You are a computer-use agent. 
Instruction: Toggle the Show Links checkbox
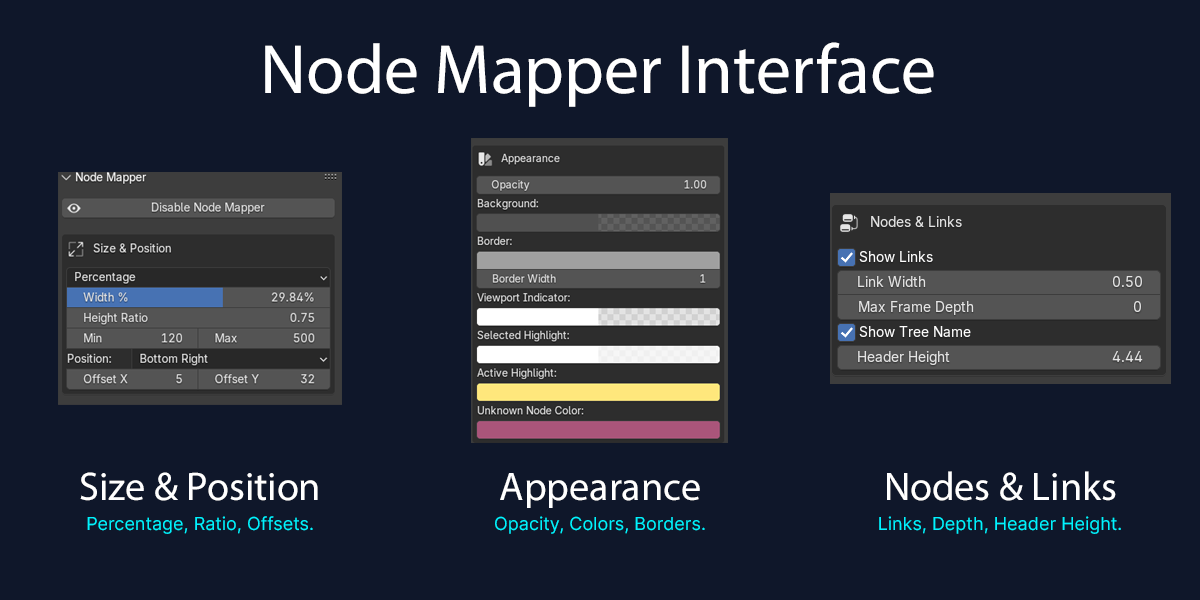pyautogui.click(x=847, y=257)
